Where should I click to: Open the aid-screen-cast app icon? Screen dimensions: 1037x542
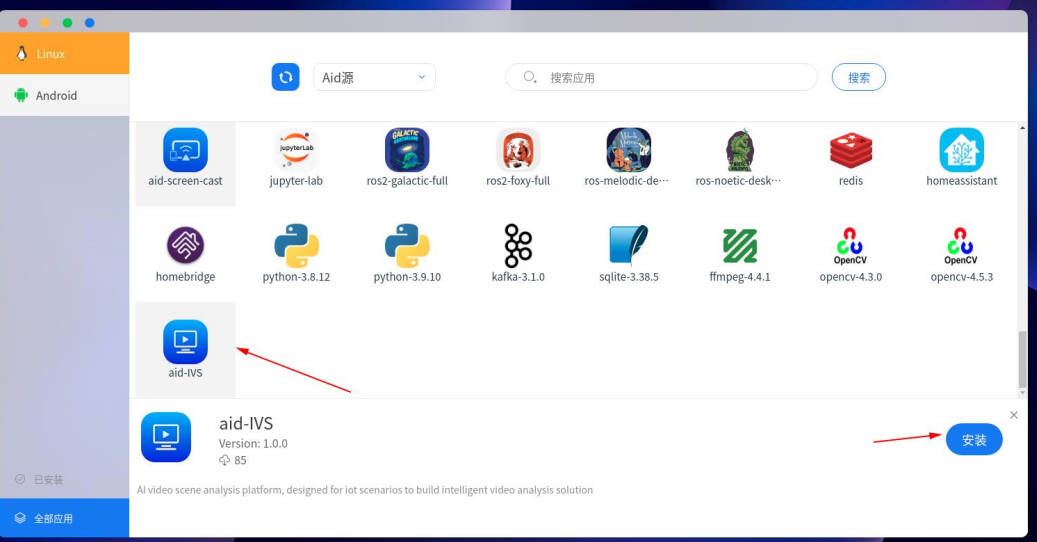[x=185, y=151]
